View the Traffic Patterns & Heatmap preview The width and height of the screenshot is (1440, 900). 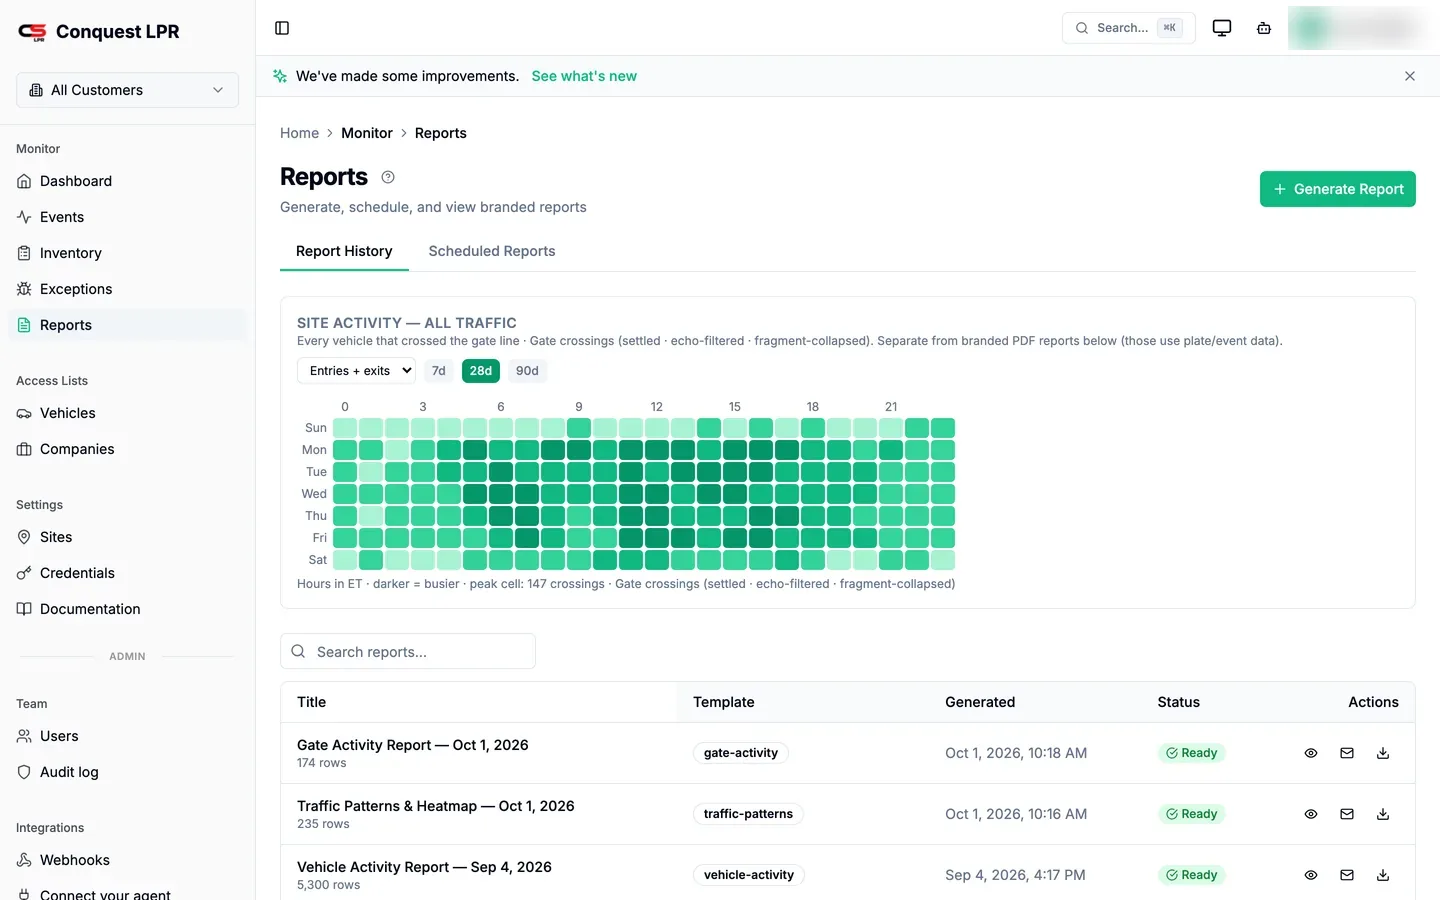point(1311,814)
